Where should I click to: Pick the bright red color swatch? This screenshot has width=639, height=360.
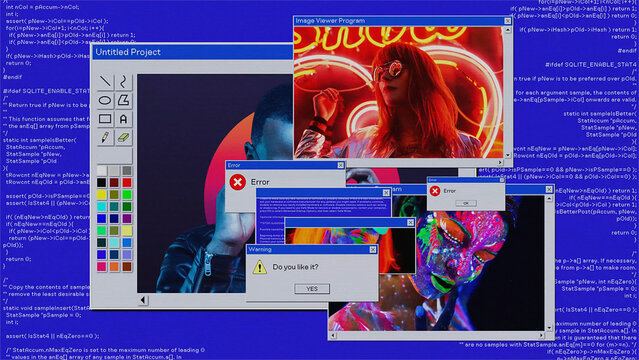pos(127,182)
